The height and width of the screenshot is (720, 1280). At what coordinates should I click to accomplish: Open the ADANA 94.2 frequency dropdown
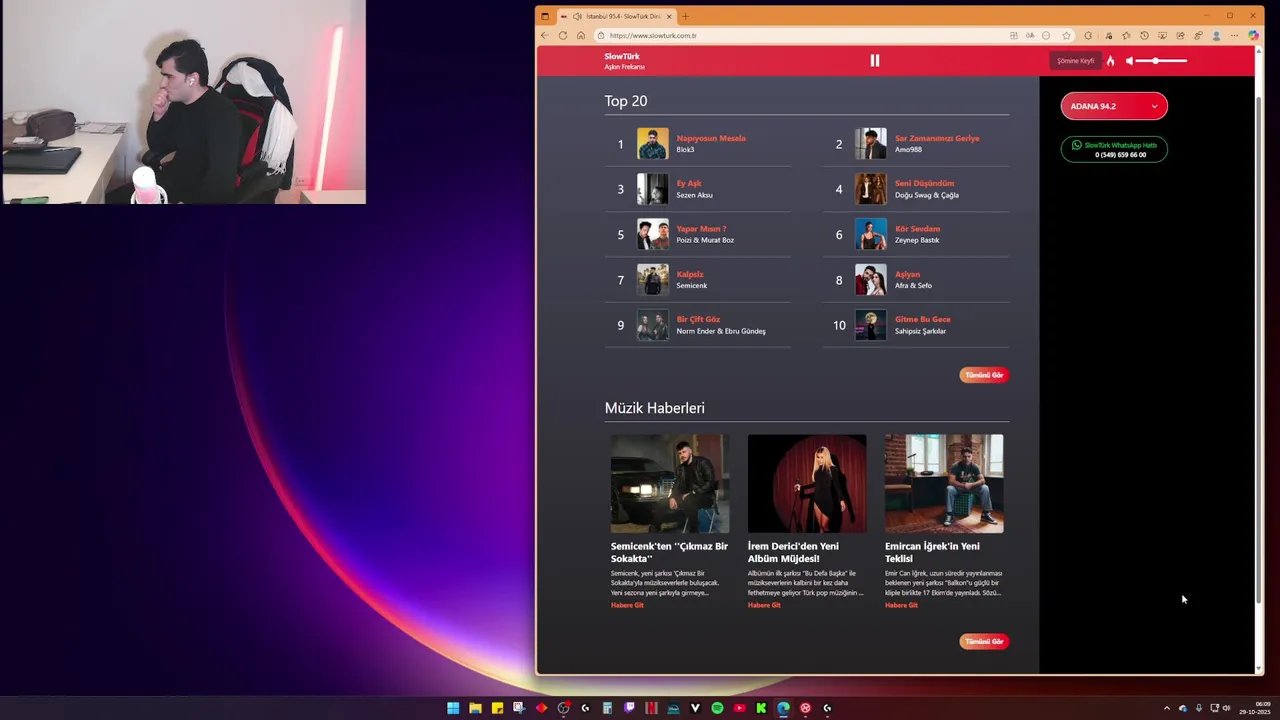(1114, 106)
